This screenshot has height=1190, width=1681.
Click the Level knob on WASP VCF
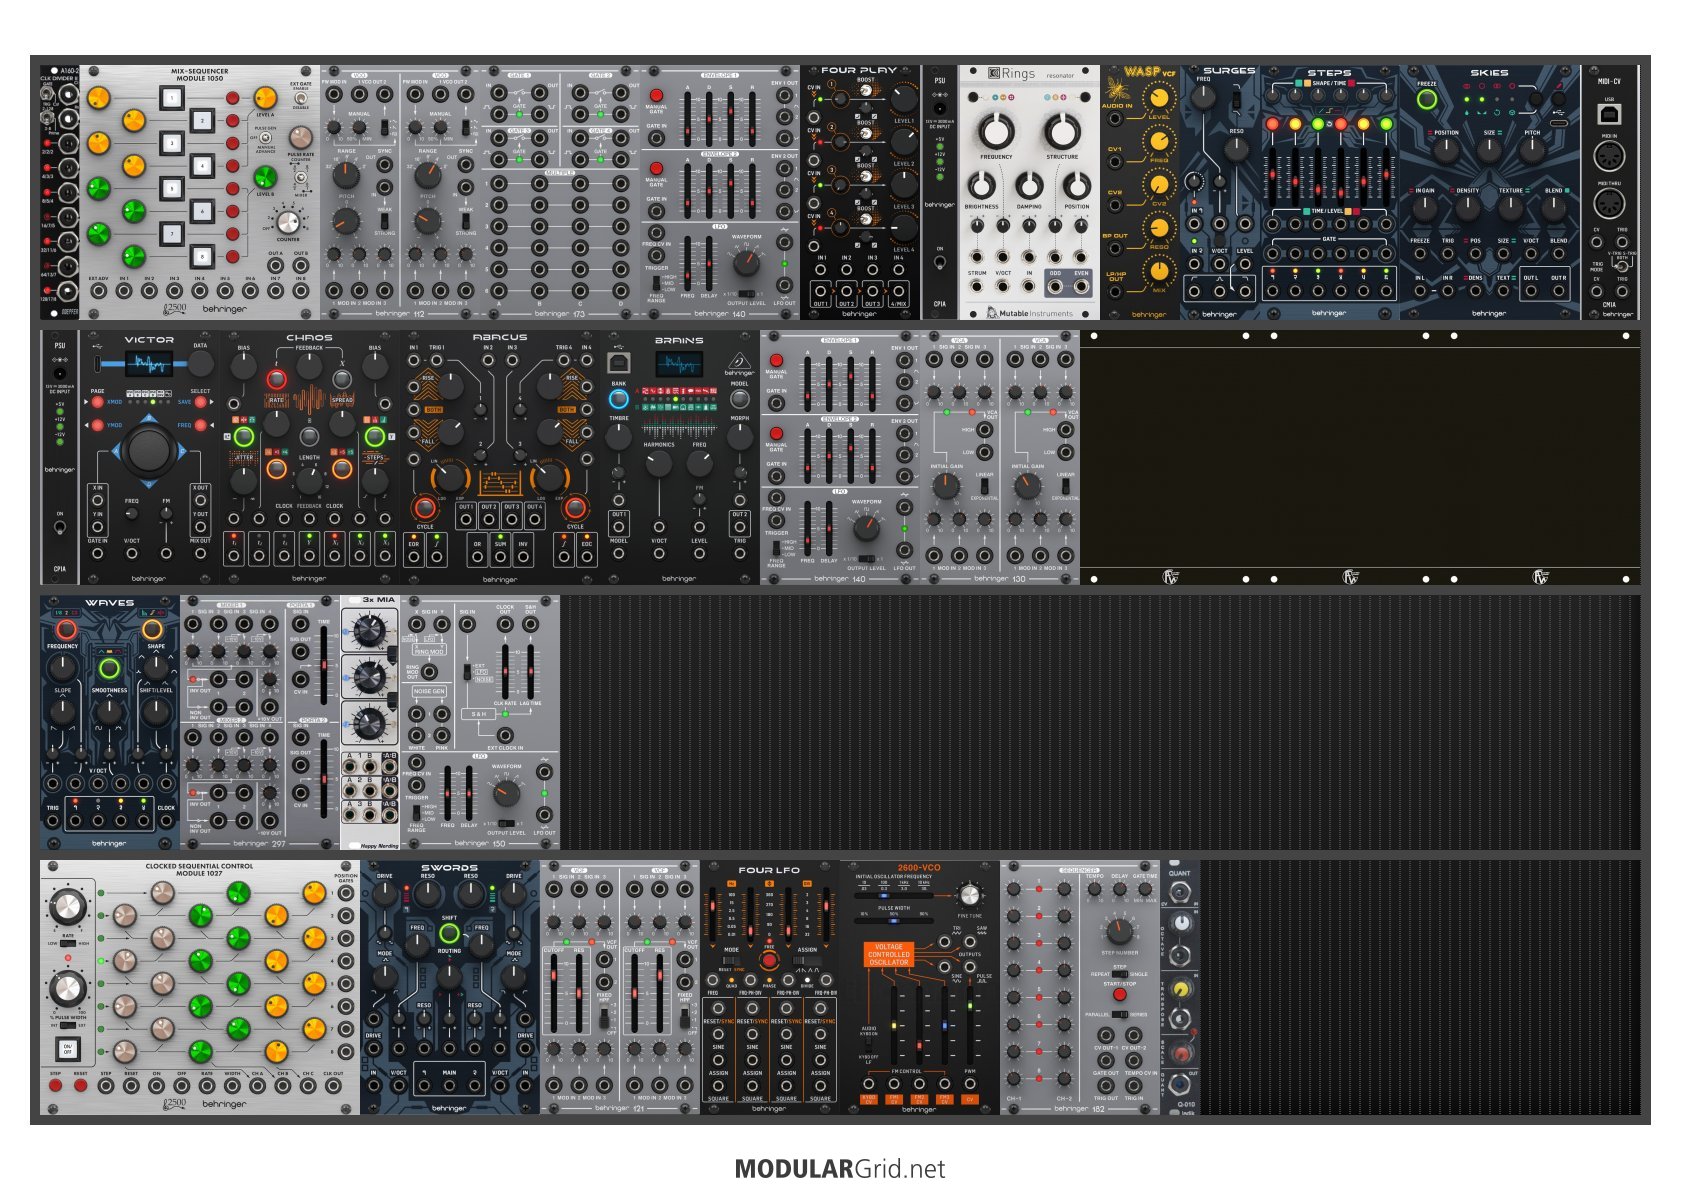[1158, 98]
